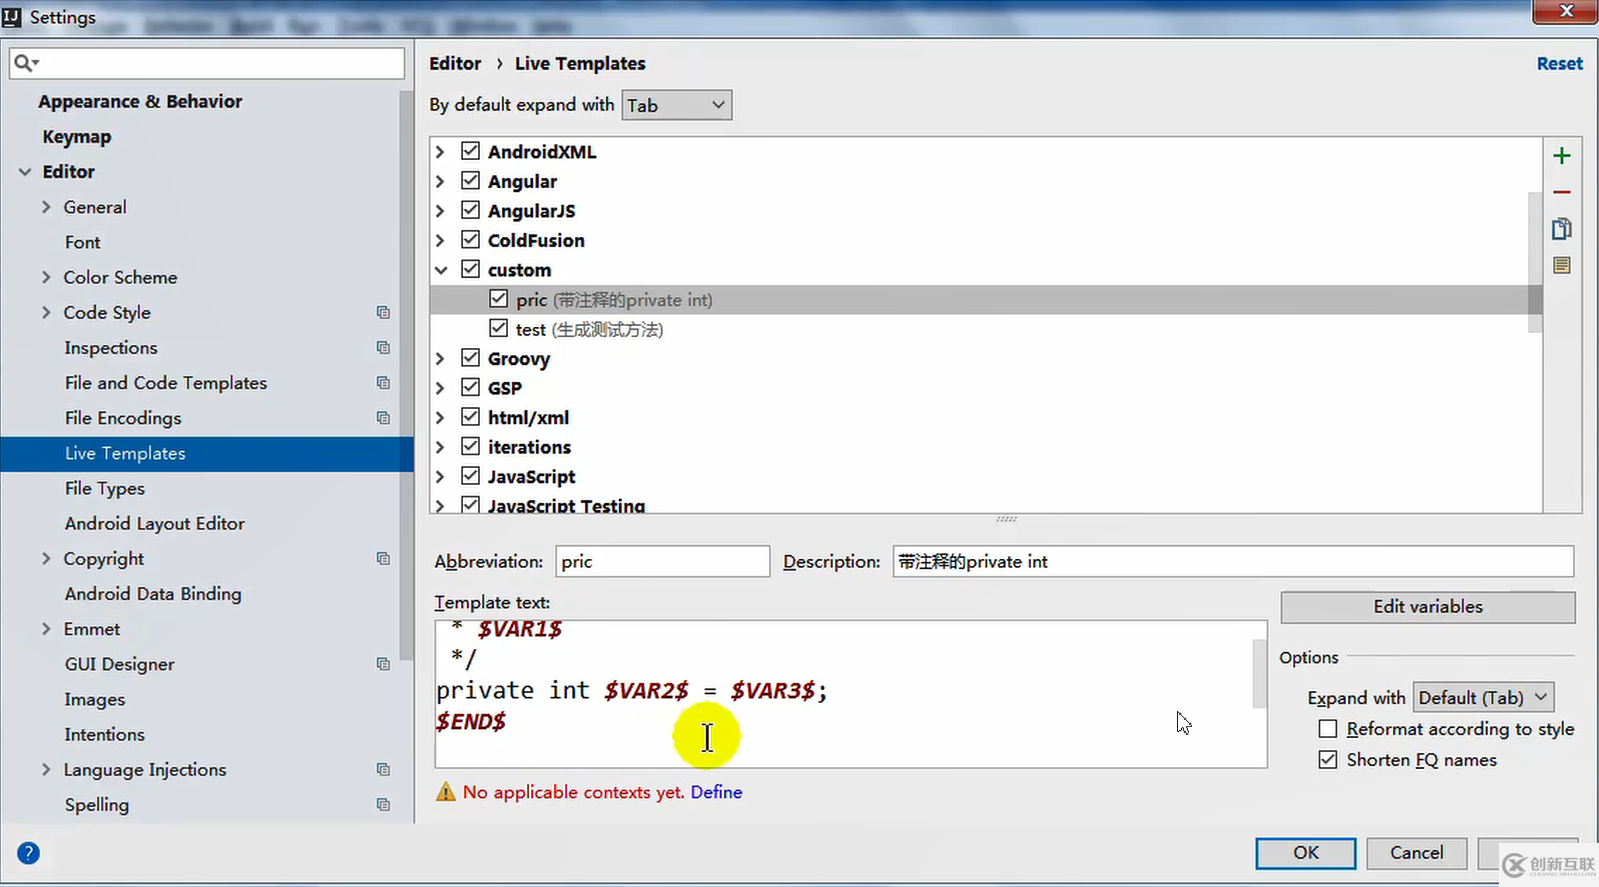Disable the Angular template group checkbox
The image size is (1599, 887).
click(470, 181)
